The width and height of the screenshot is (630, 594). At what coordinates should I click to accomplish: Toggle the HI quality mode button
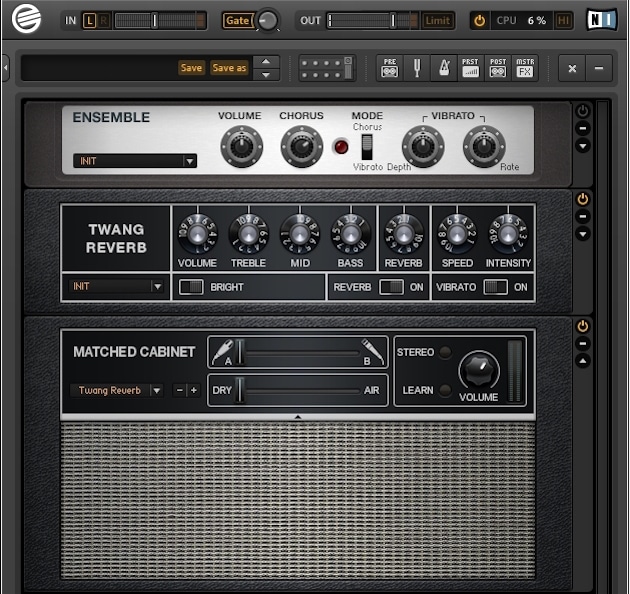point(563,20)
